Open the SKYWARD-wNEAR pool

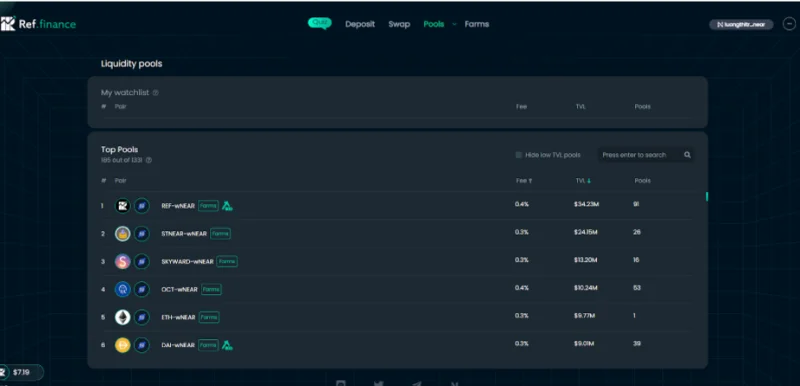[x=187, y=262]
